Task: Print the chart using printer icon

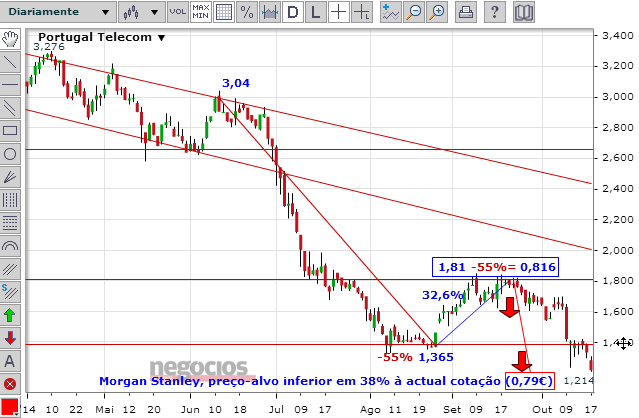Action: point(466,12)
